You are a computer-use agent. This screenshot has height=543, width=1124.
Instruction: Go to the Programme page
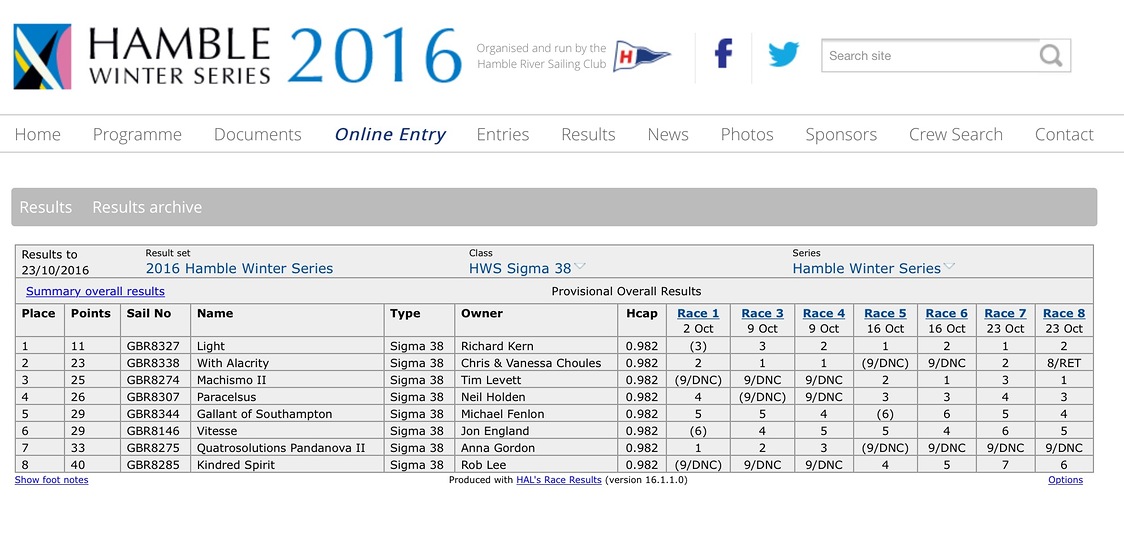[x=137, y=134]
